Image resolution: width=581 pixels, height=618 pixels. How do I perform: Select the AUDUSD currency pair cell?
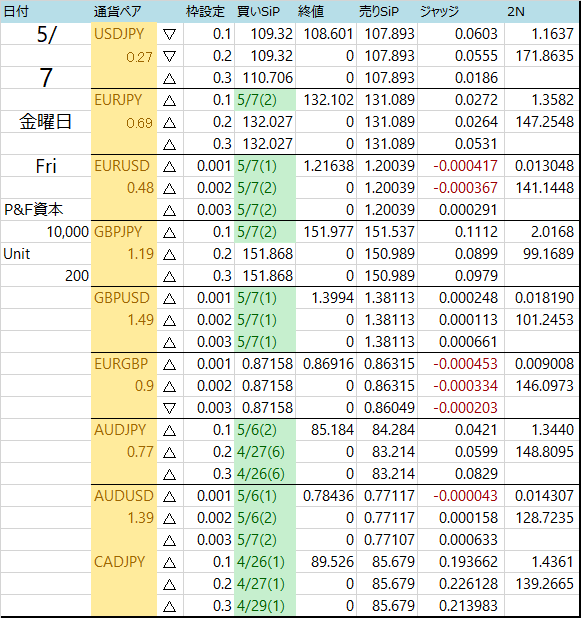124,495
